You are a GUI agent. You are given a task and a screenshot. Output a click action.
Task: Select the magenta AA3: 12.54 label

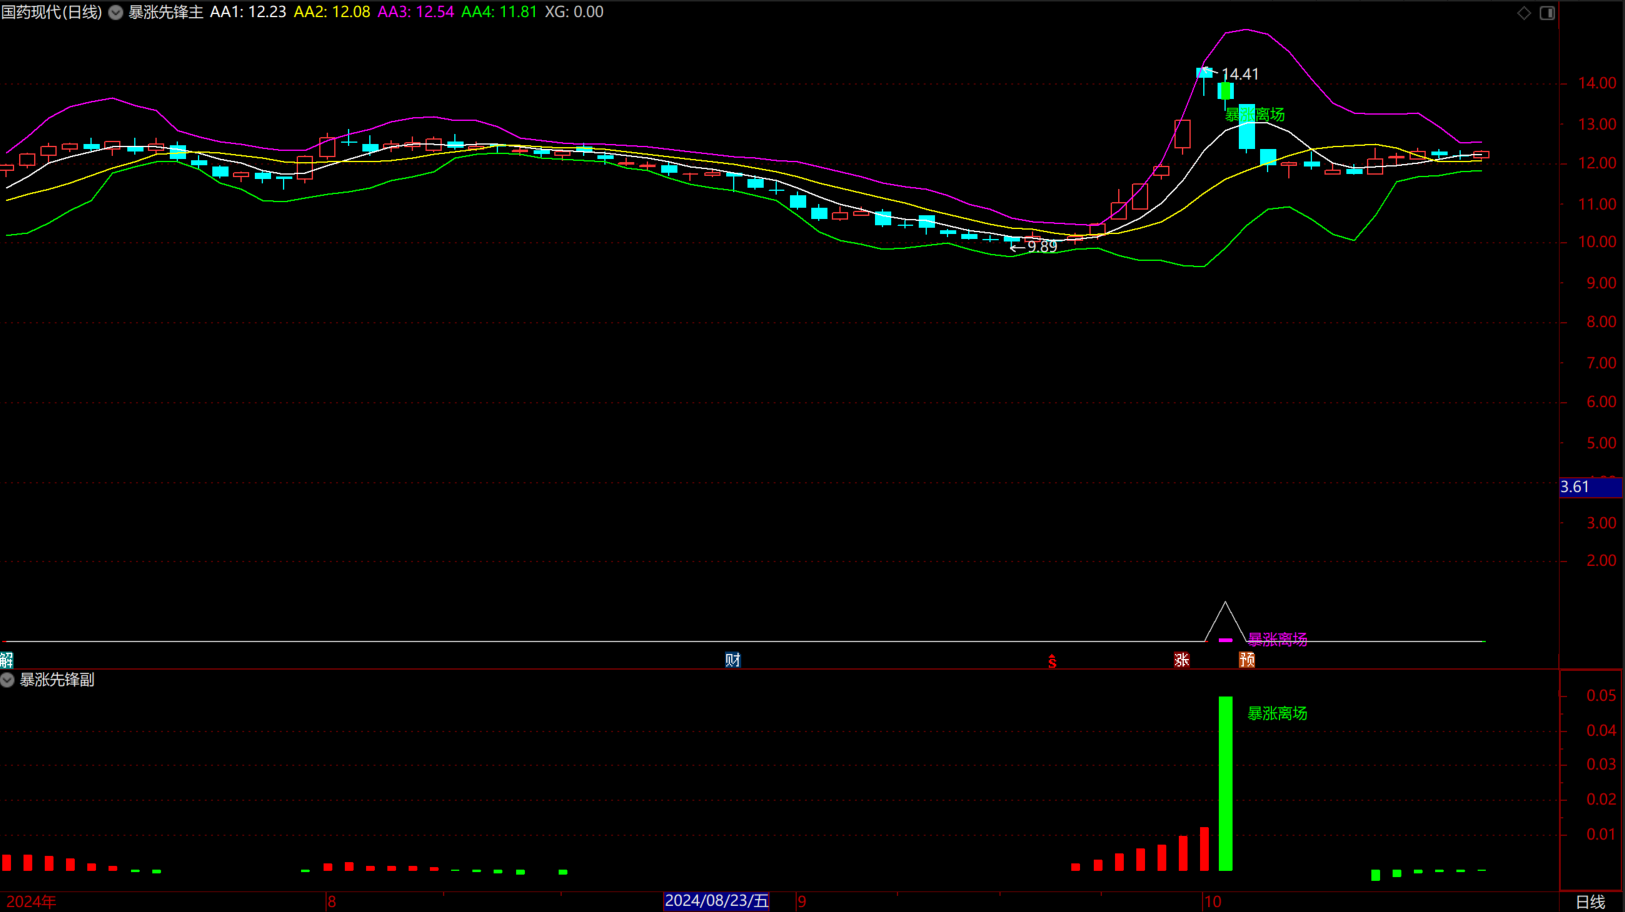click(x=416, y=12)
